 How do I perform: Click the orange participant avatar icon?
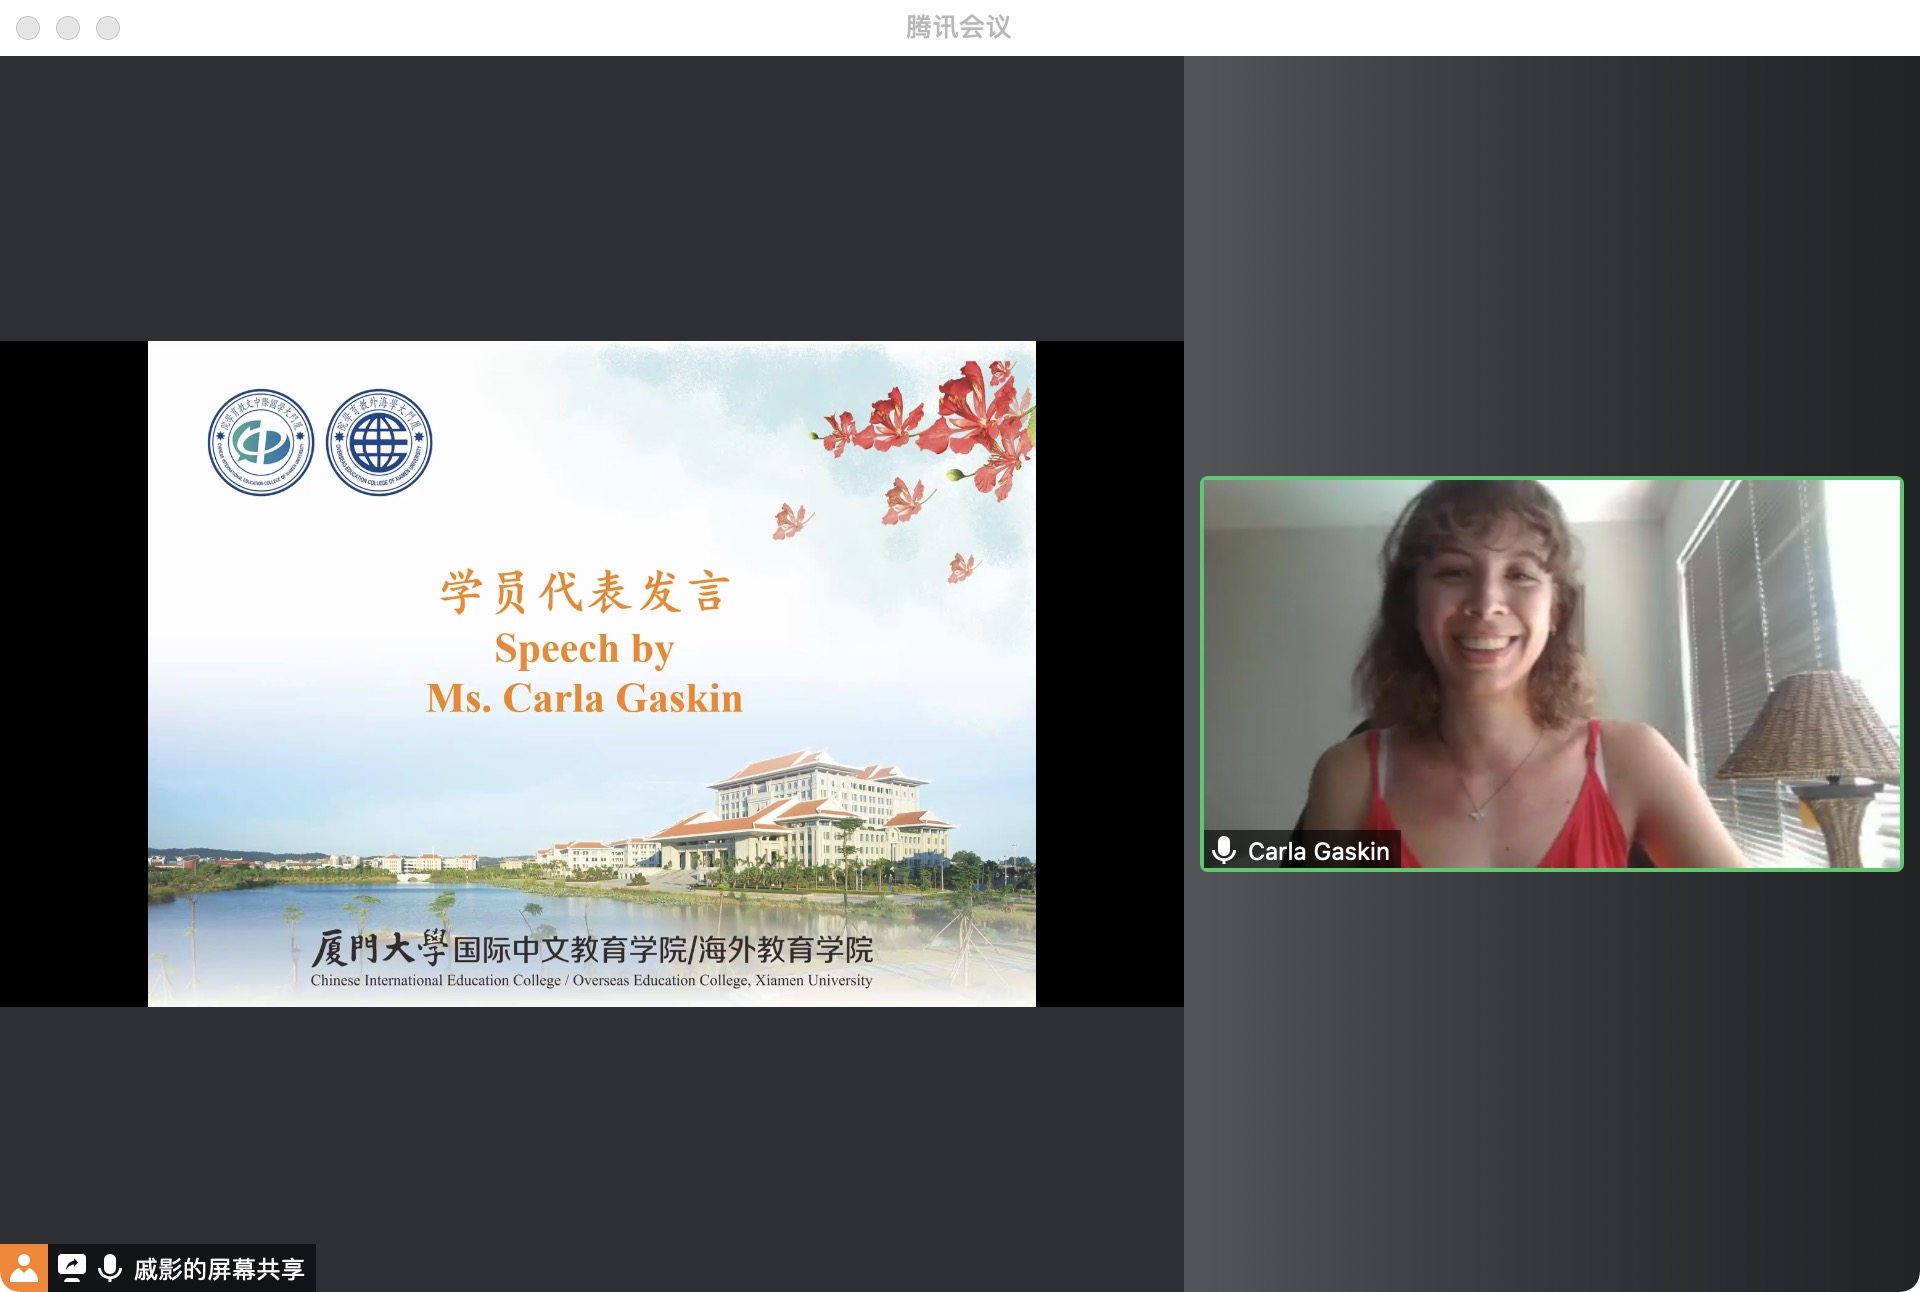click(24, 1268)
